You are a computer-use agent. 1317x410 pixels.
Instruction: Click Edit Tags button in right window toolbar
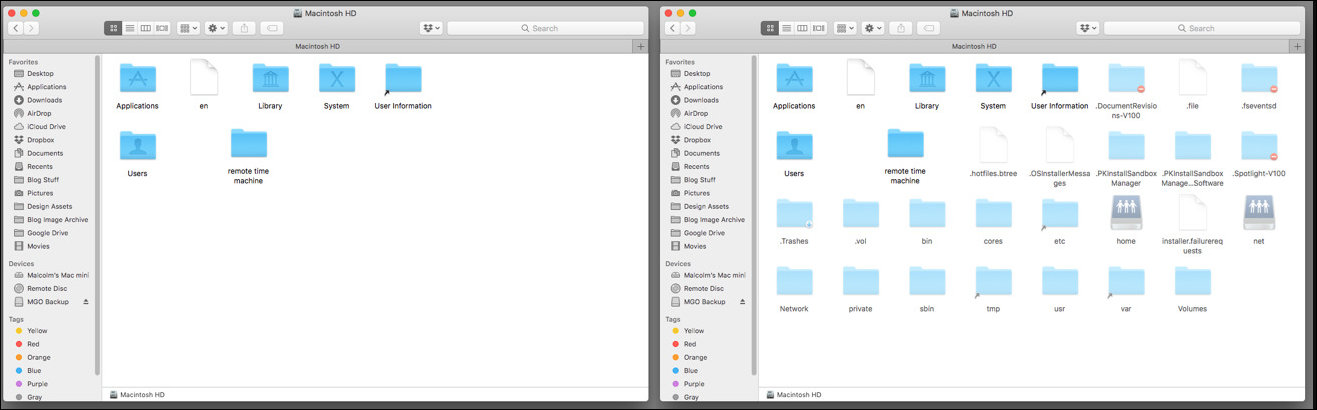pyautogui.click(x=929, y=28)
